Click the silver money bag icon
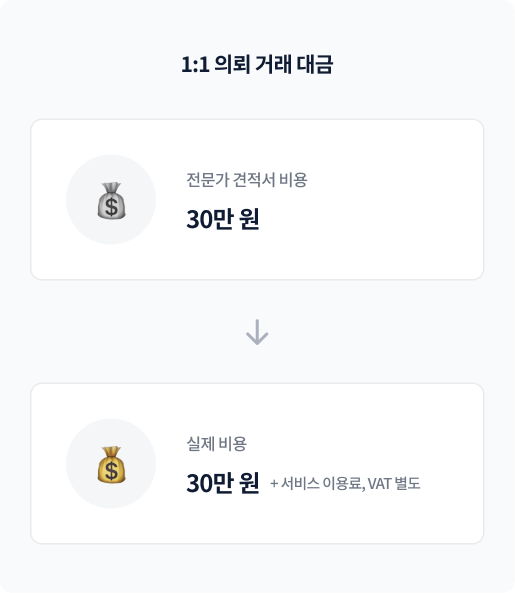The image size is (515, 593). coord(111,200)
